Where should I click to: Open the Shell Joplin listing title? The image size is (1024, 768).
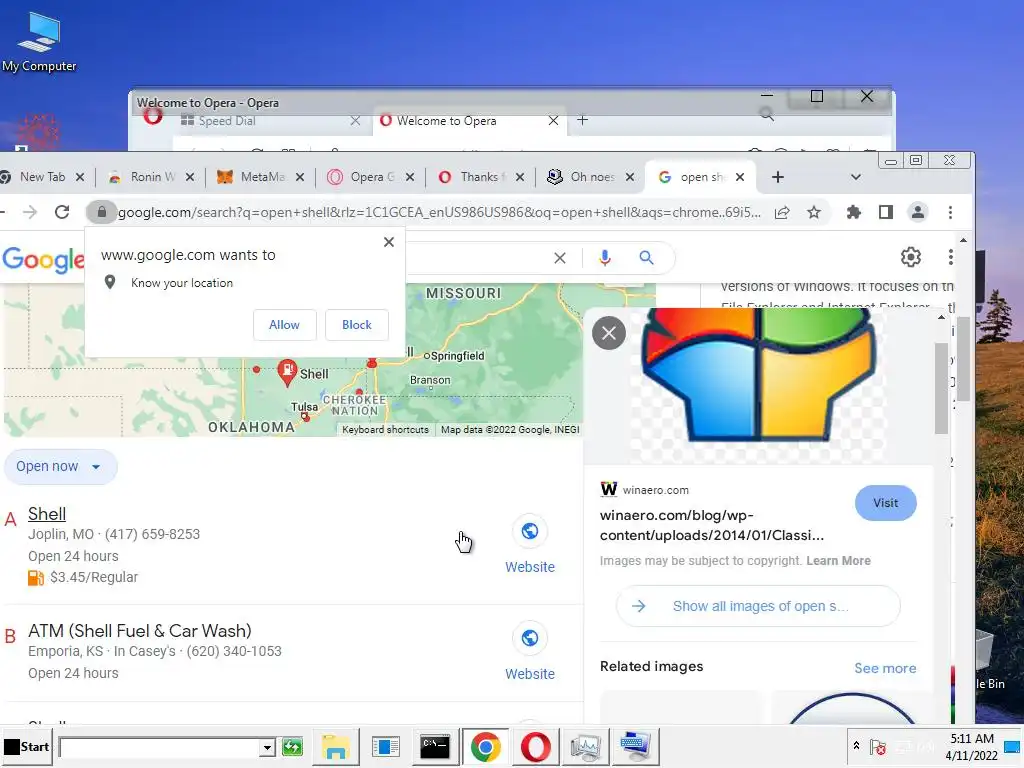pos(47,514)
